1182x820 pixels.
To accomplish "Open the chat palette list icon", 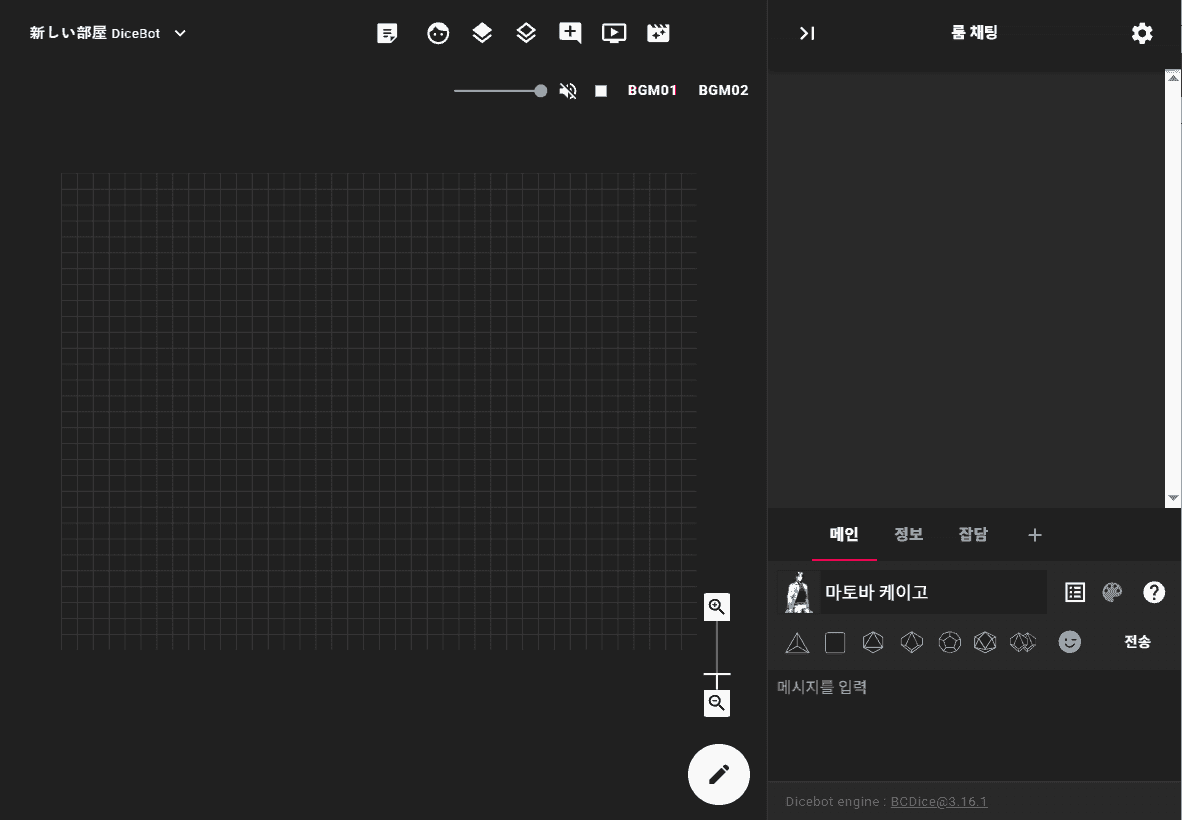I will tap(1075, 593).
